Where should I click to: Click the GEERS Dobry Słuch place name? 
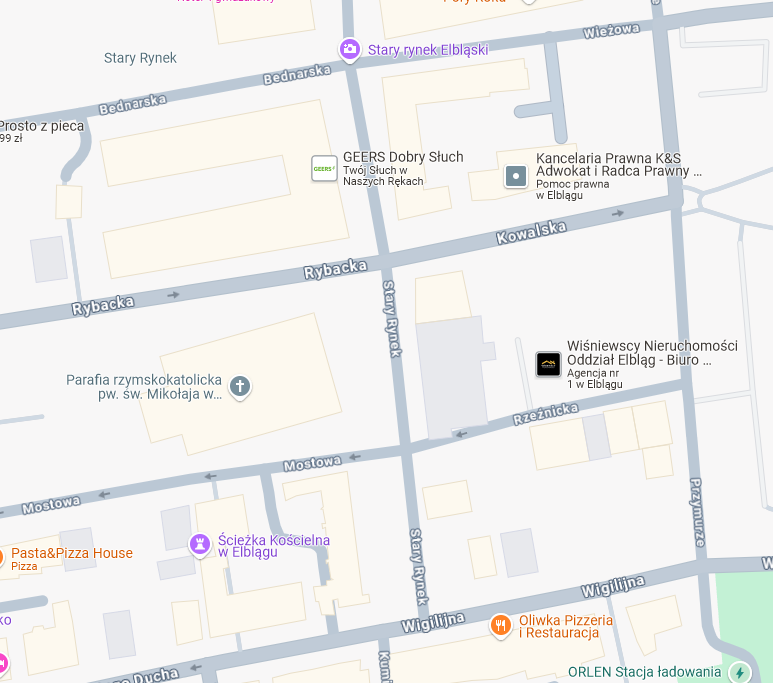(x=403, y=157)
